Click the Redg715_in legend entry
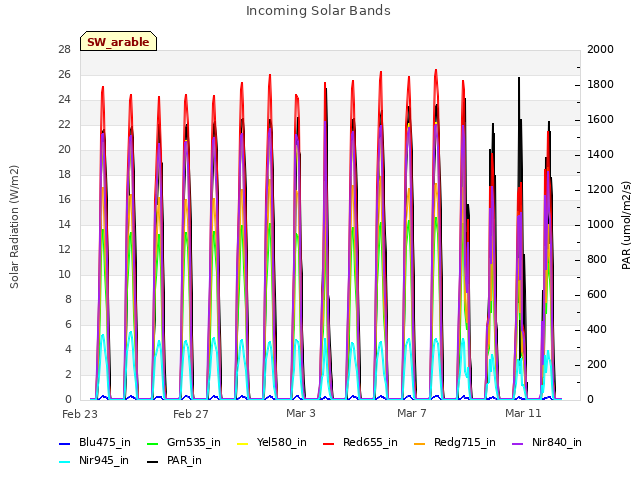Image resolution: width=640 pixels, height=480 pixels. (x=455, y=442)
